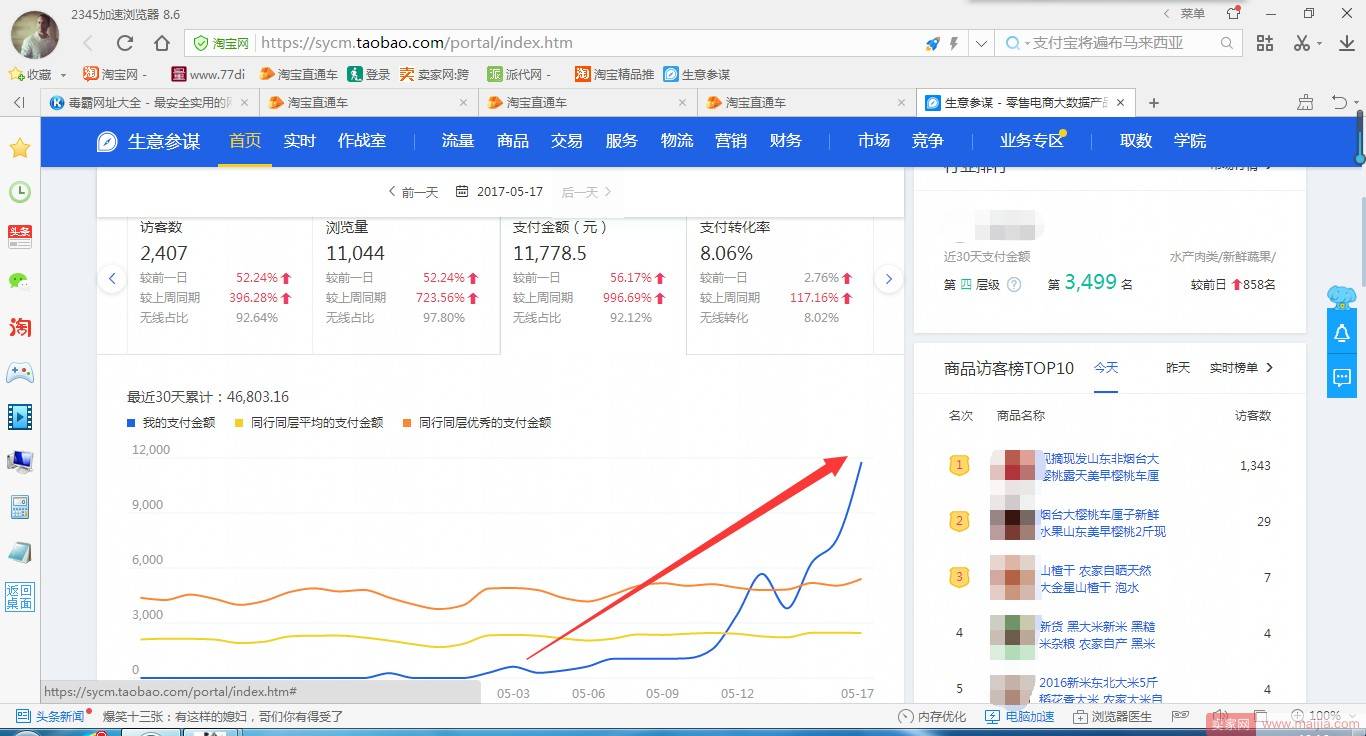1366x736 pixels.
Task: Restore closed tab with undo icon
Action: 1339,102
